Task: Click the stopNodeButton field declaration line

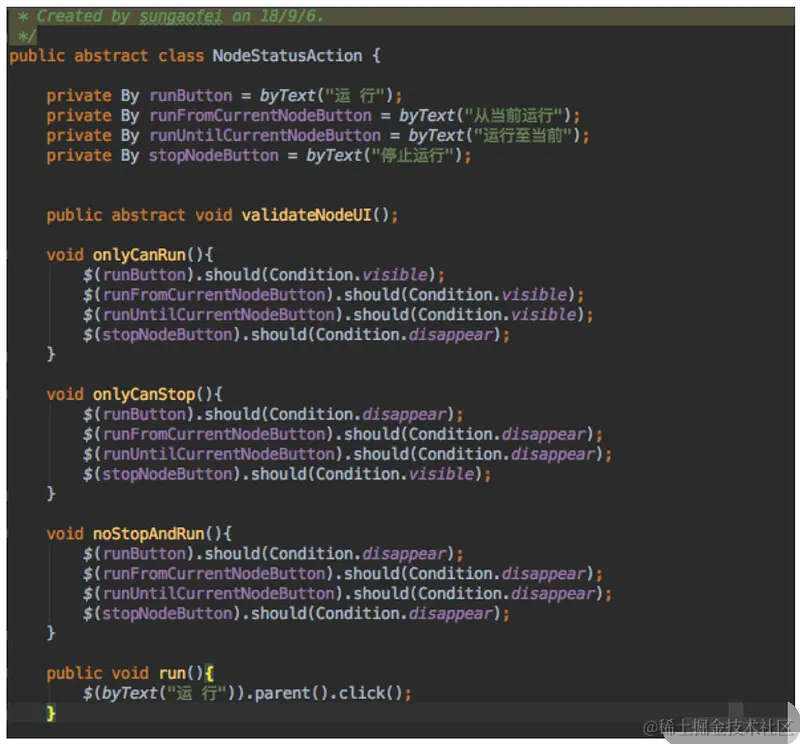Action: 259,155
